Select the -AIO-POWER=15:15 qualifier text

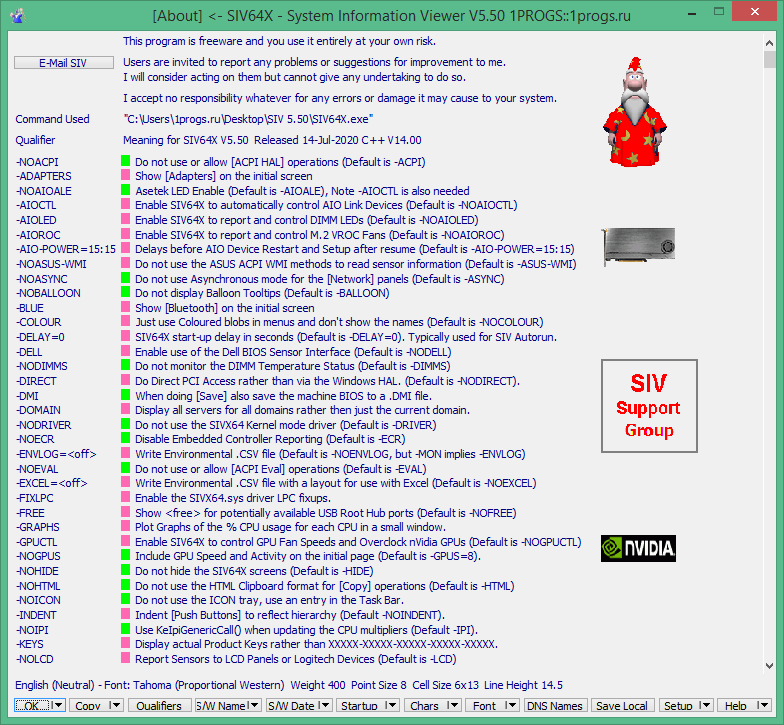pyautogui.click(x=66, y=249)
